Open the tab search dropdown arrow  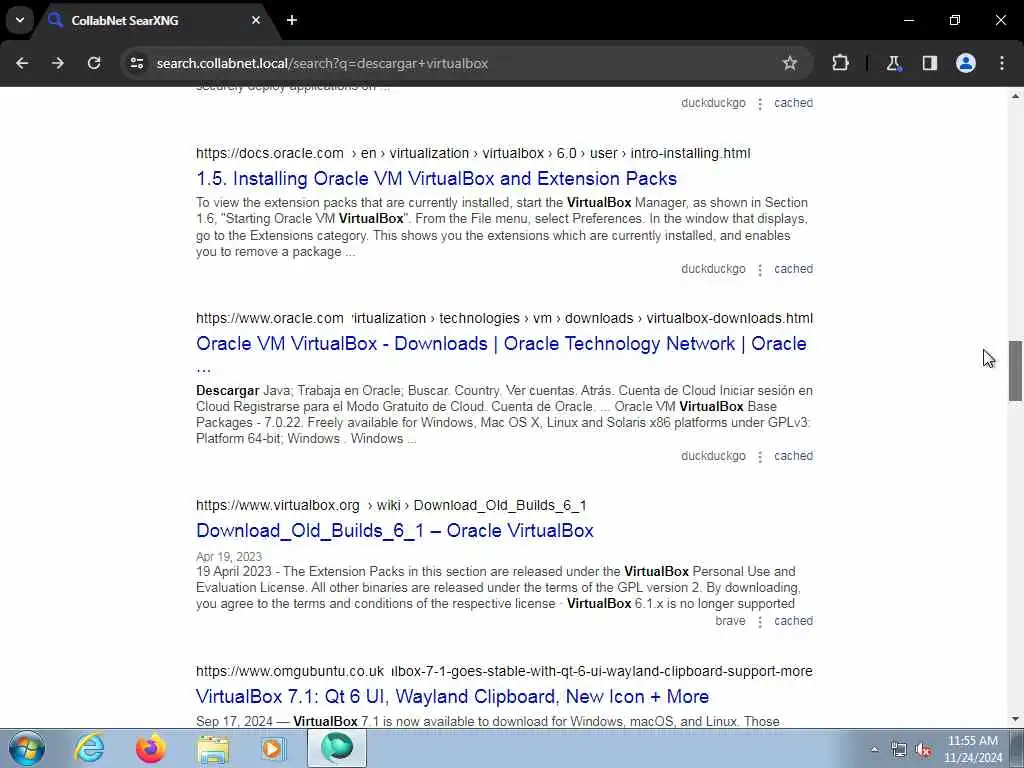click(x=20, y=20)
